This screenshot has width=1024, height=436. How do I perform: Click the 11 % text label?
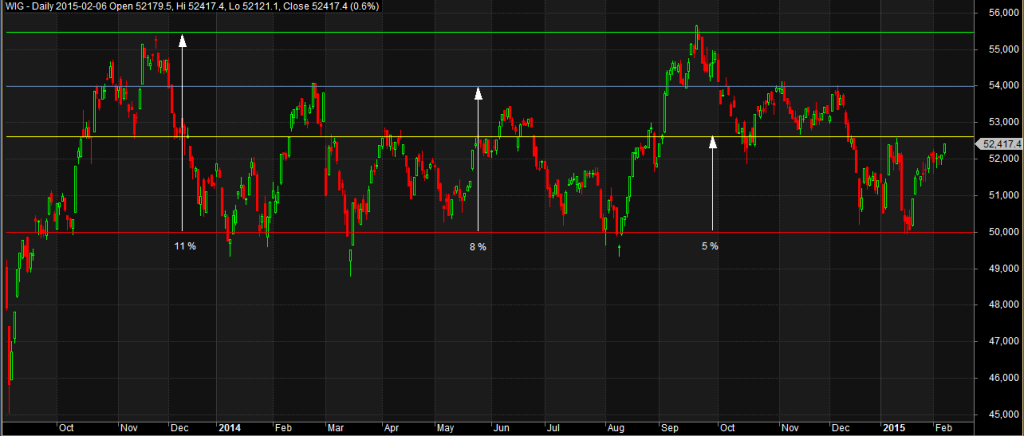tap(185, 246)
